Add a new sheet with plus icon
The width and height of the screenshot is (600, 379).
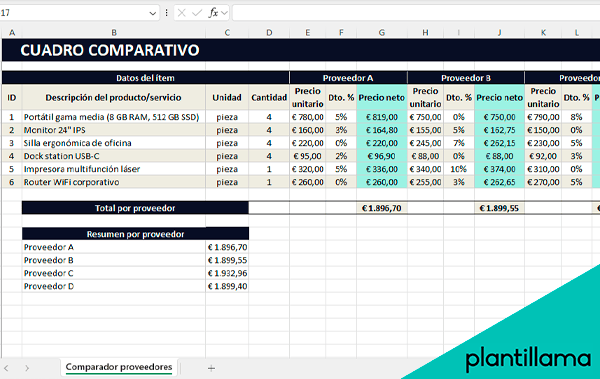(211, 368)
